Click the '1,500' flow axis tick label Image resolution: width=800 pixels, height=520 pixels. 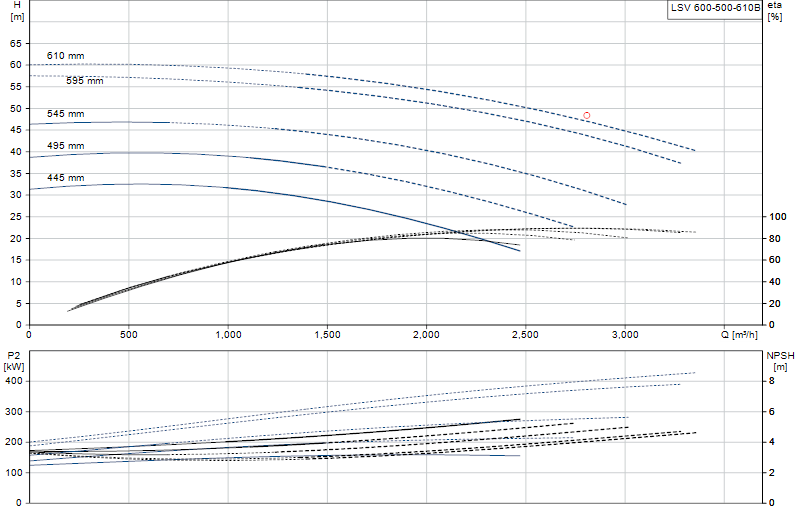[328, 335]
